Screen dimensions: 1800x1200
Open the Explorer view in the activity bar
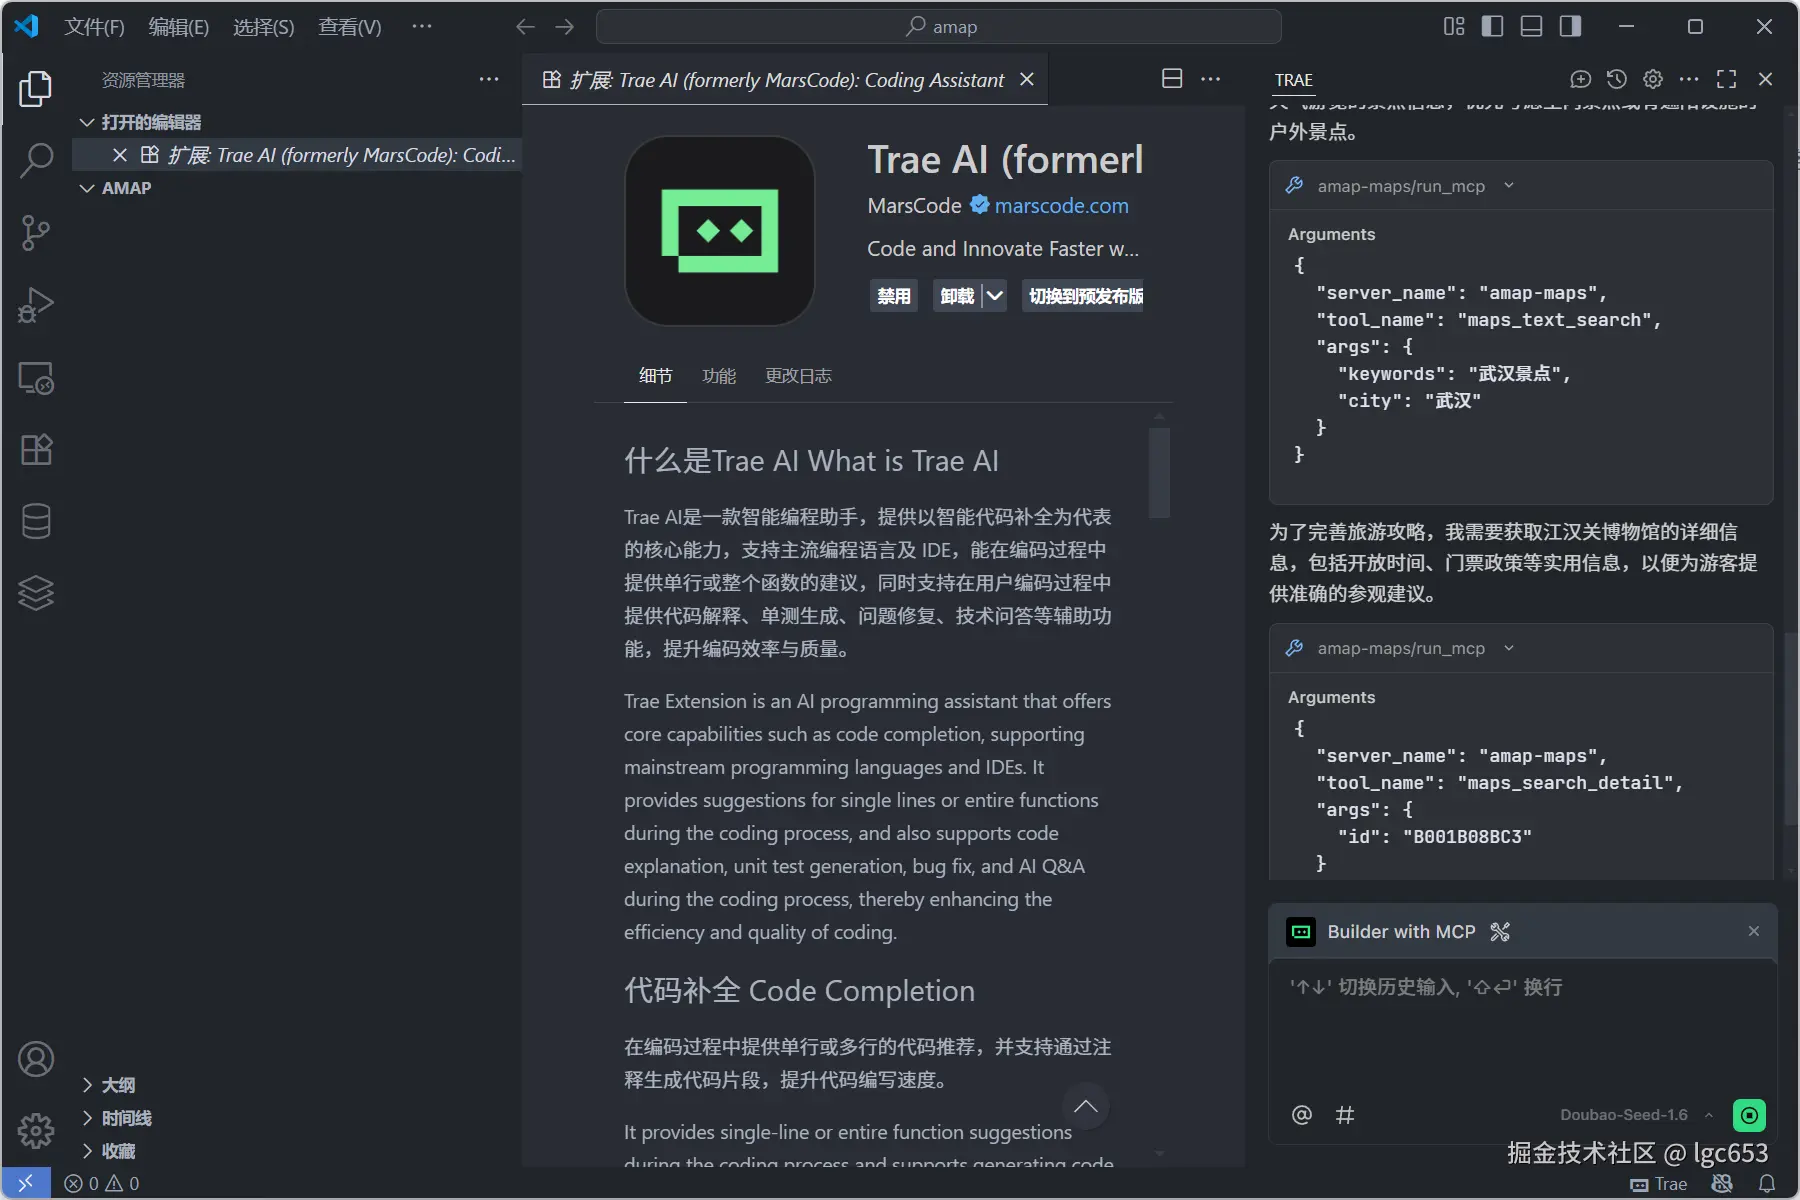click(36, 89)
